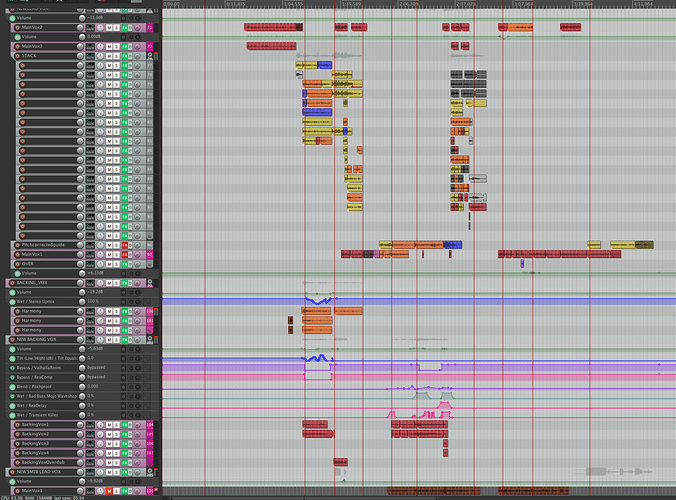Click knob on Wet / Transient Killer envelope
Screen dimensions: 676x500
point(82,415)
